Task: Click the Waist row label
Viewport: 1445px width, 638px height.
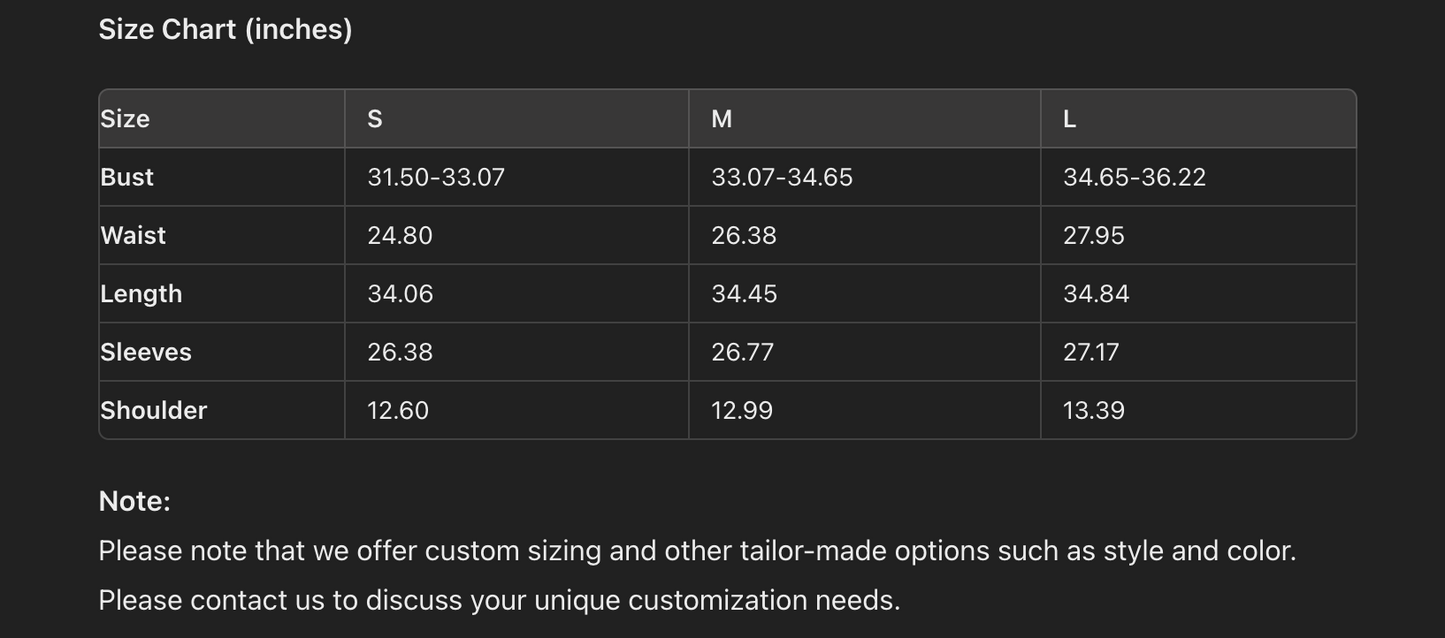Action: tap(133, 235)
